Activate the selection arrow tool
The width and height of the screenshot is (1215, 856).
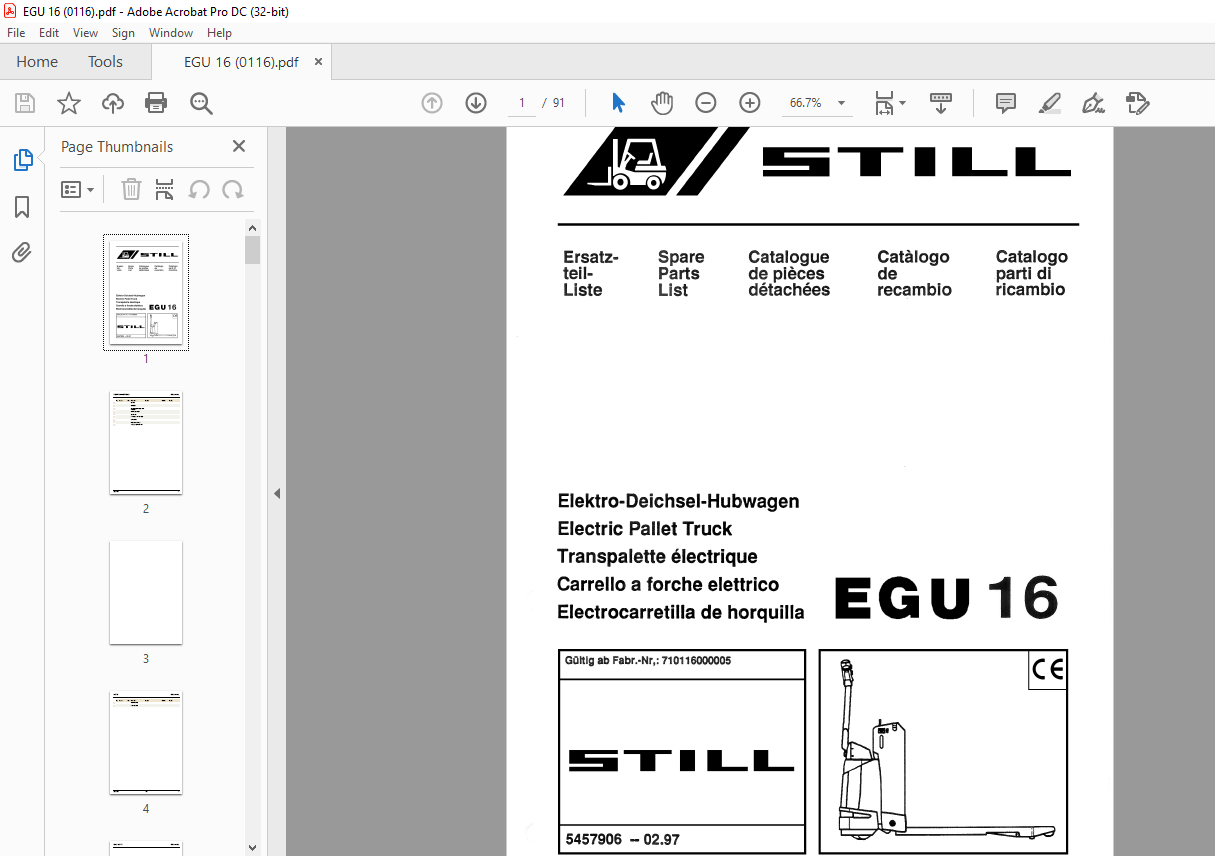618,103
